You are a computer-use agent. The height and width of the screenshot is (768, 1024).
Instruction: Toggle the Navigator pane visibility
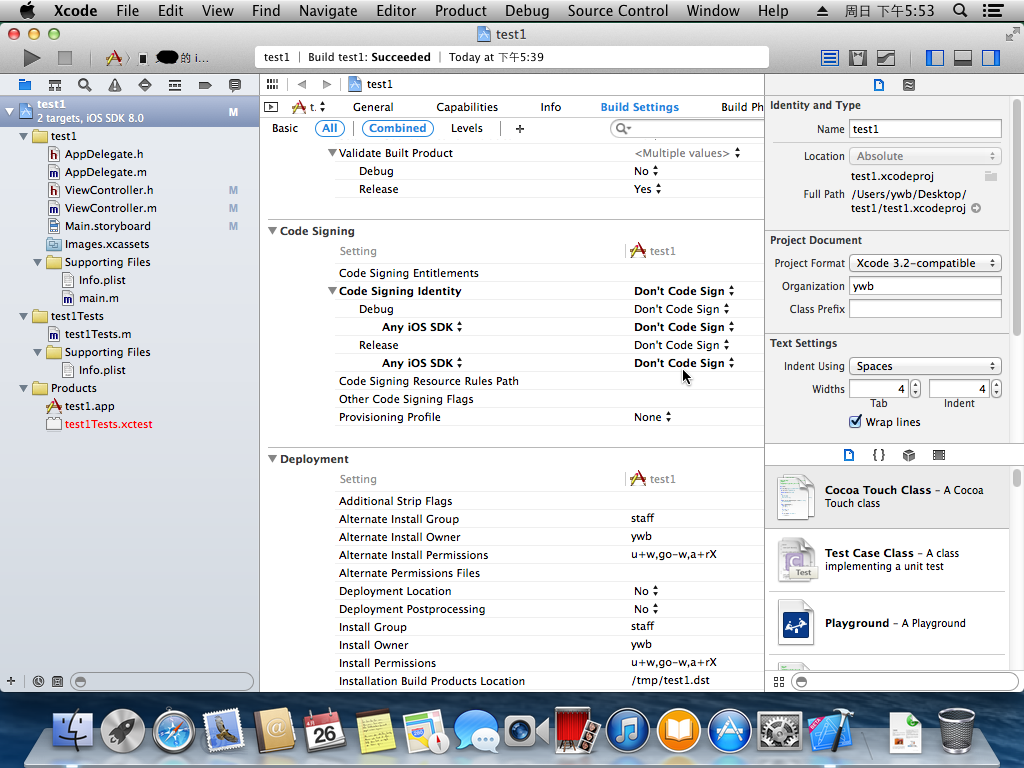[x=935, y=58]
